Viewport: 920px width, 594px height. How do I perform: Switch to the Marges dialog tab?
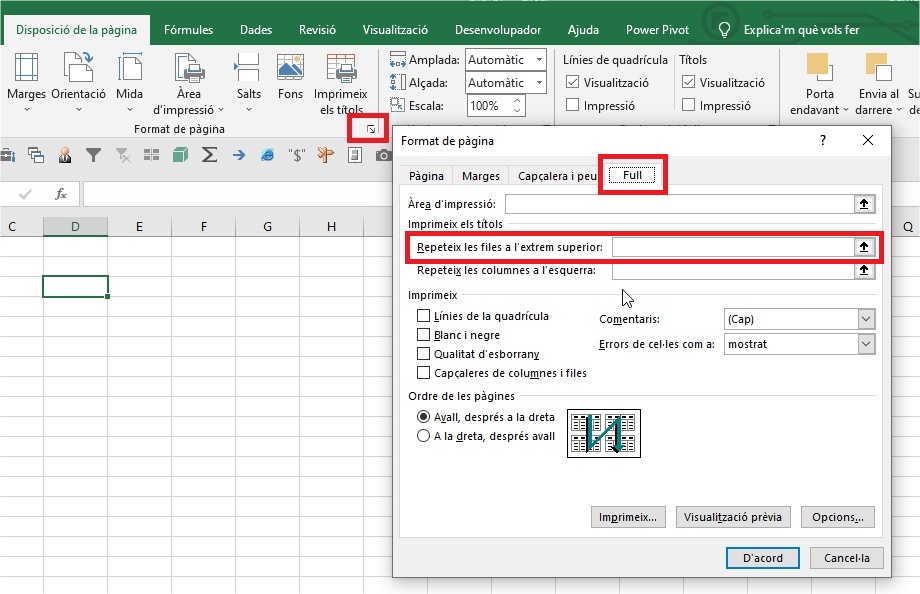[481, 176]
